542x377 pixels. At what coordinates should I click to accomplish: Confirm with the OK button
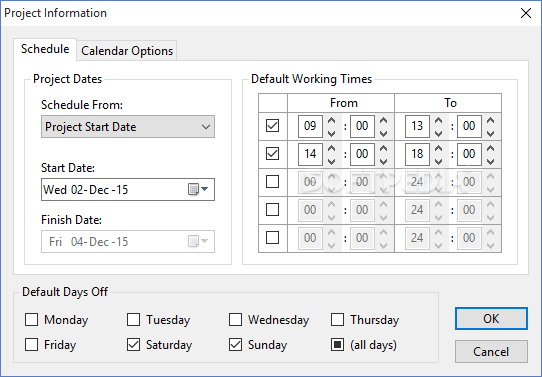tap(491, 318)
